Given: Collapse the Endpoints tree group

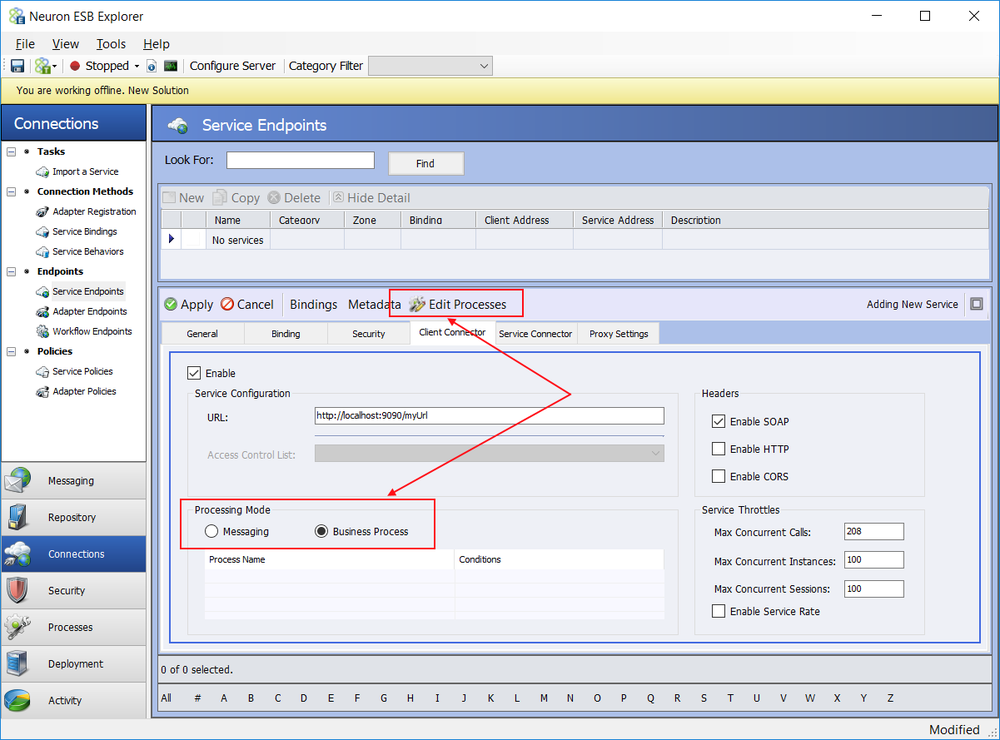Looking at the screenshot, I should [11, 272].
